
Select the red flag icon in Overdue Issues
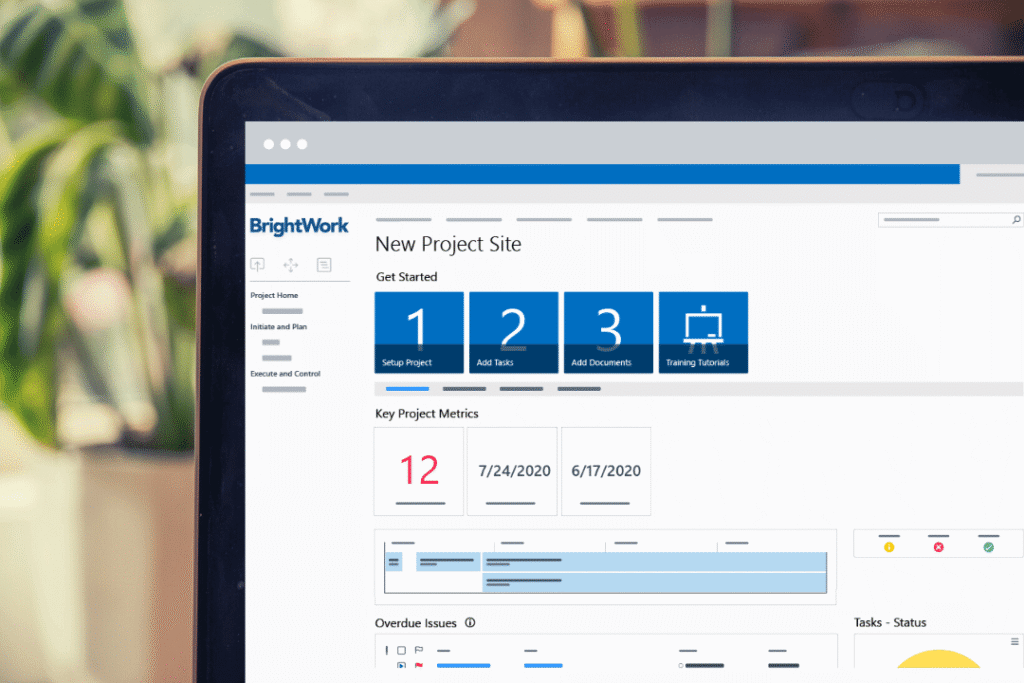coord(418,665)
